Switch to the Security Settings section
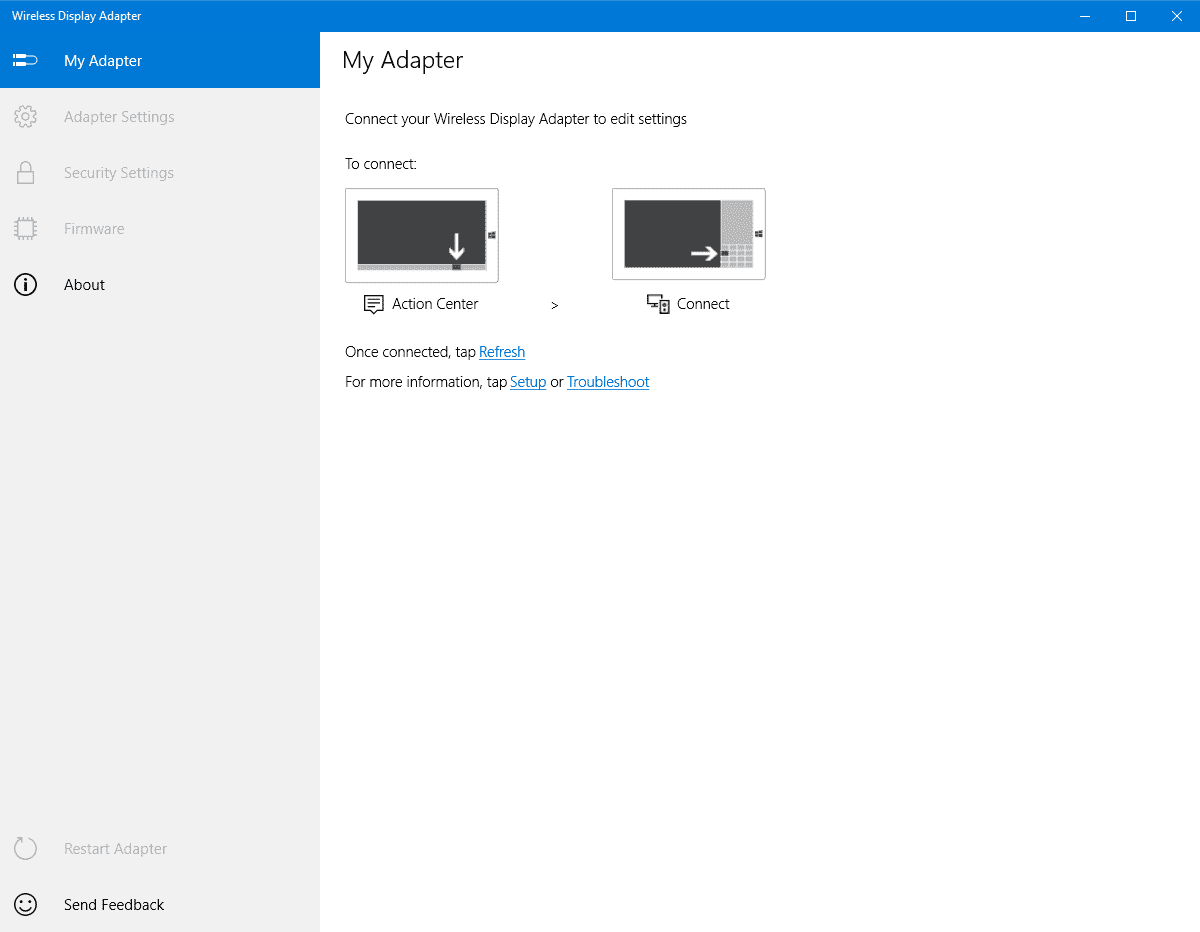 [x=118, y=172]
